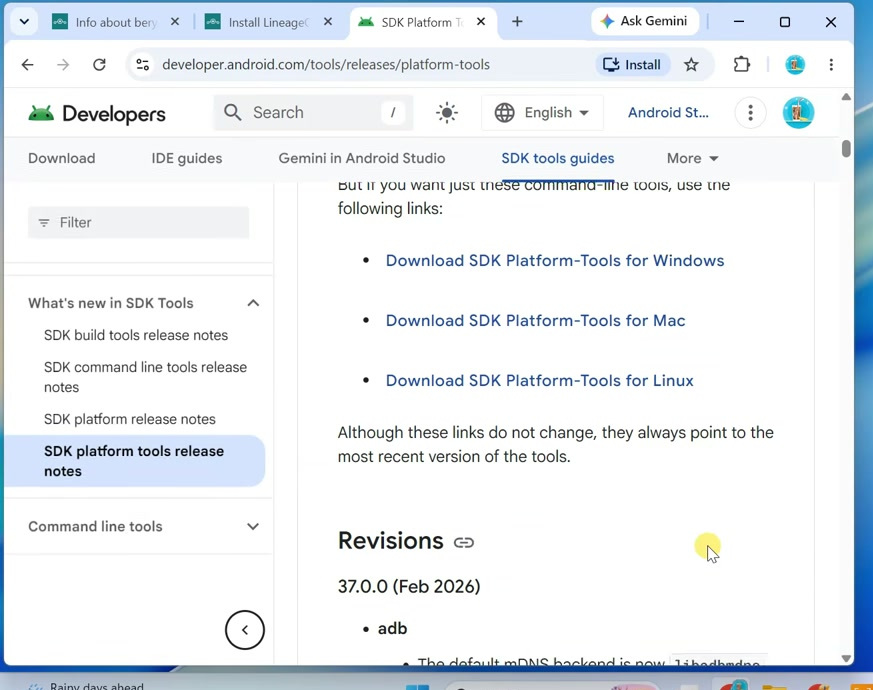Select the Download nav tab
This screenshot has height=690, width=873.
[62, 158]
